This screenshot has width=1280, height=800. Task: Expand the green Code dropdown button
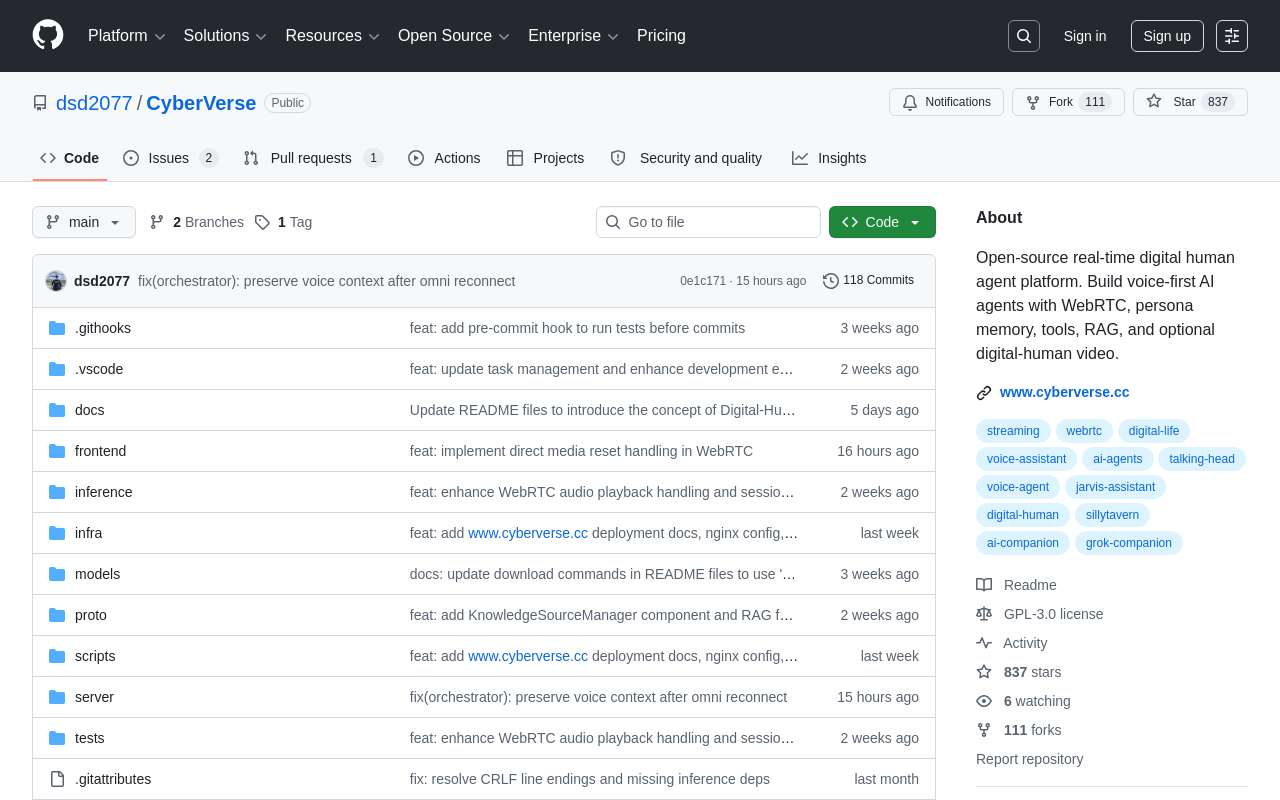(x=882, y=222)
